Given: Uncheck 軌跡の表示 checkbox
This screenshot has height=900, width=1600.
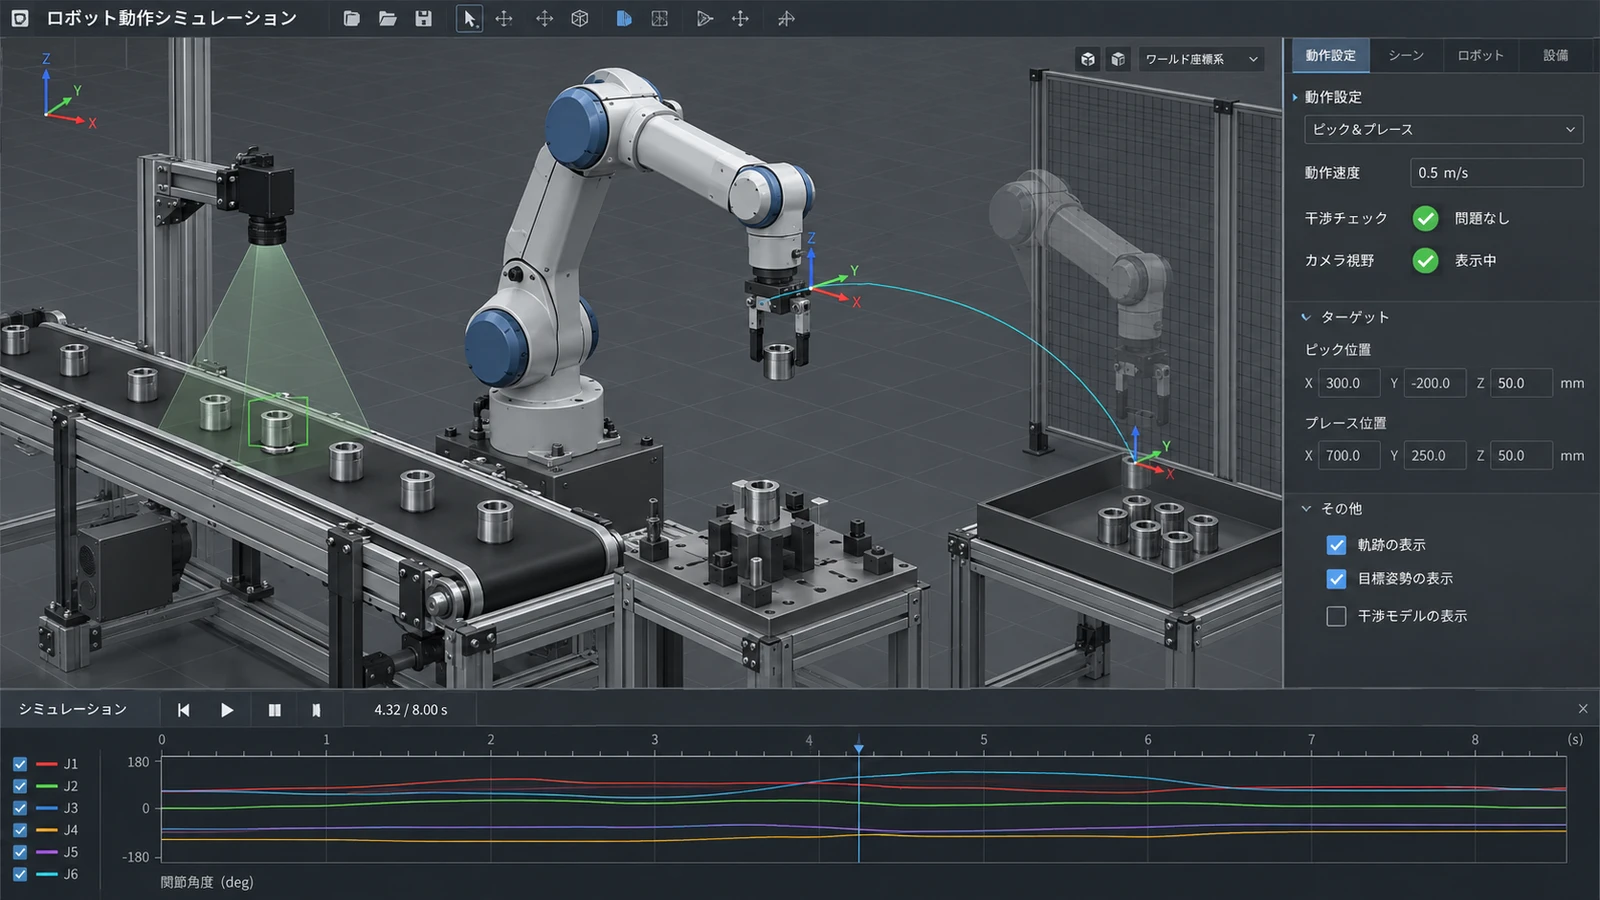Looking at the screenshot, I should click(x=1336, y=545).
